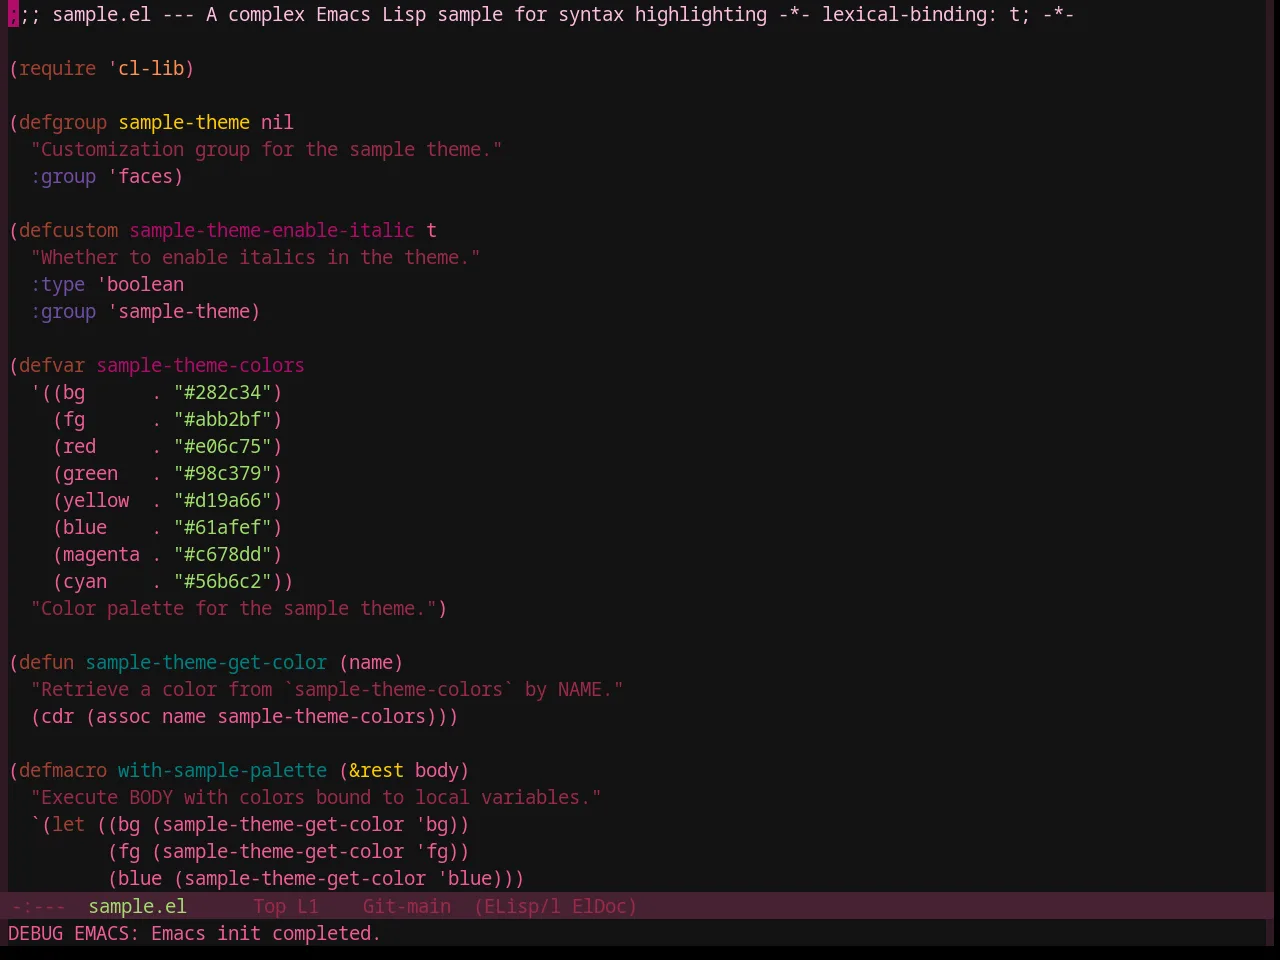Click the "#282c34" color string
The width and height of the screenshot is (1280, 960).
click(222, 392)
